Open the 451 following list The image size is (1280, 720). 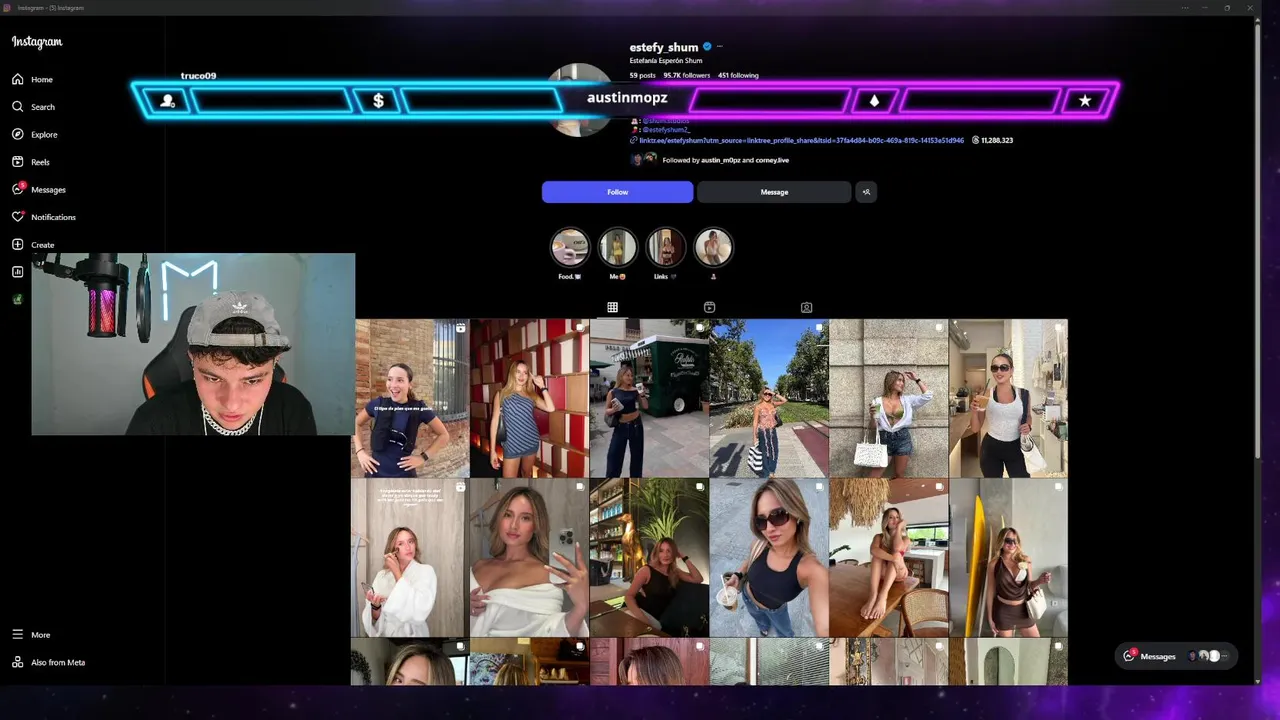point(738,75)
